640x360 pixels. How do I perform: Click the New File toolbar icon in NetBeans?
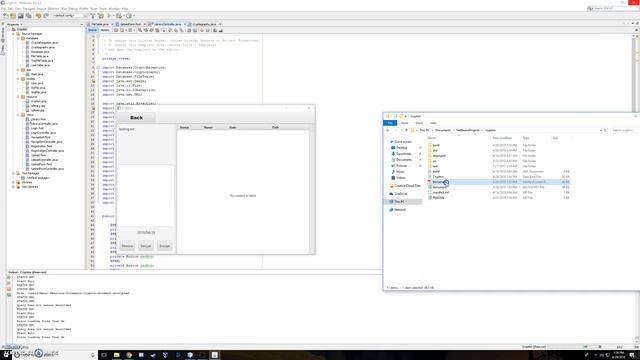pos(5,16)
